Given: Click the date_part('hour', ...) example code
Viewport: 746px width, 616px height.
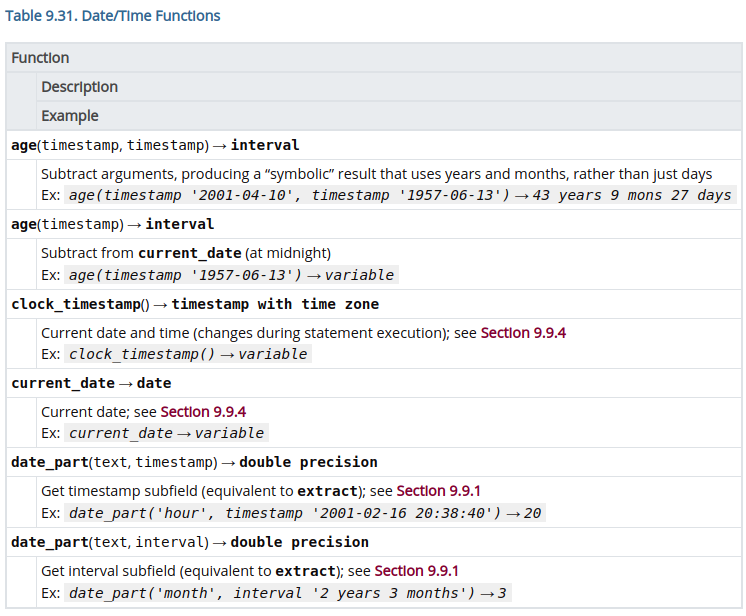Looking at the screenshot, I should pos(305,513).
